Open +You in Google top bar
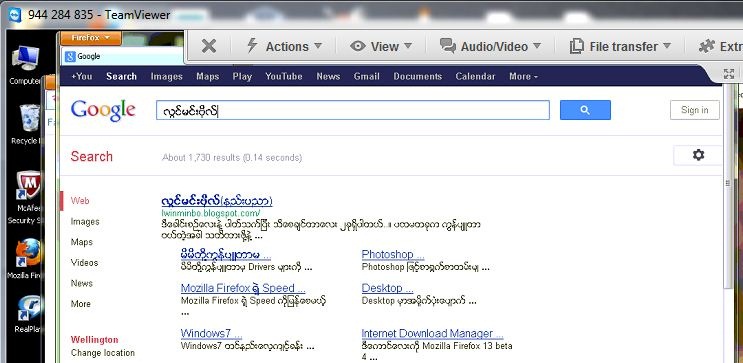Screen dimensions: 743x363 (x=82, y=76)
